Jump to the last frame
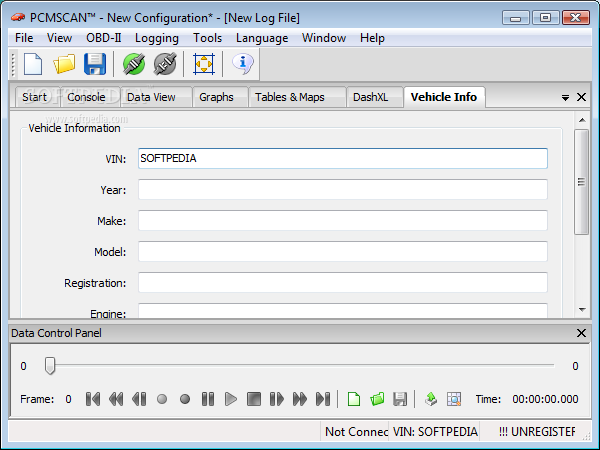The width and height of the screenshot is (600, 450). pos(323,399)
